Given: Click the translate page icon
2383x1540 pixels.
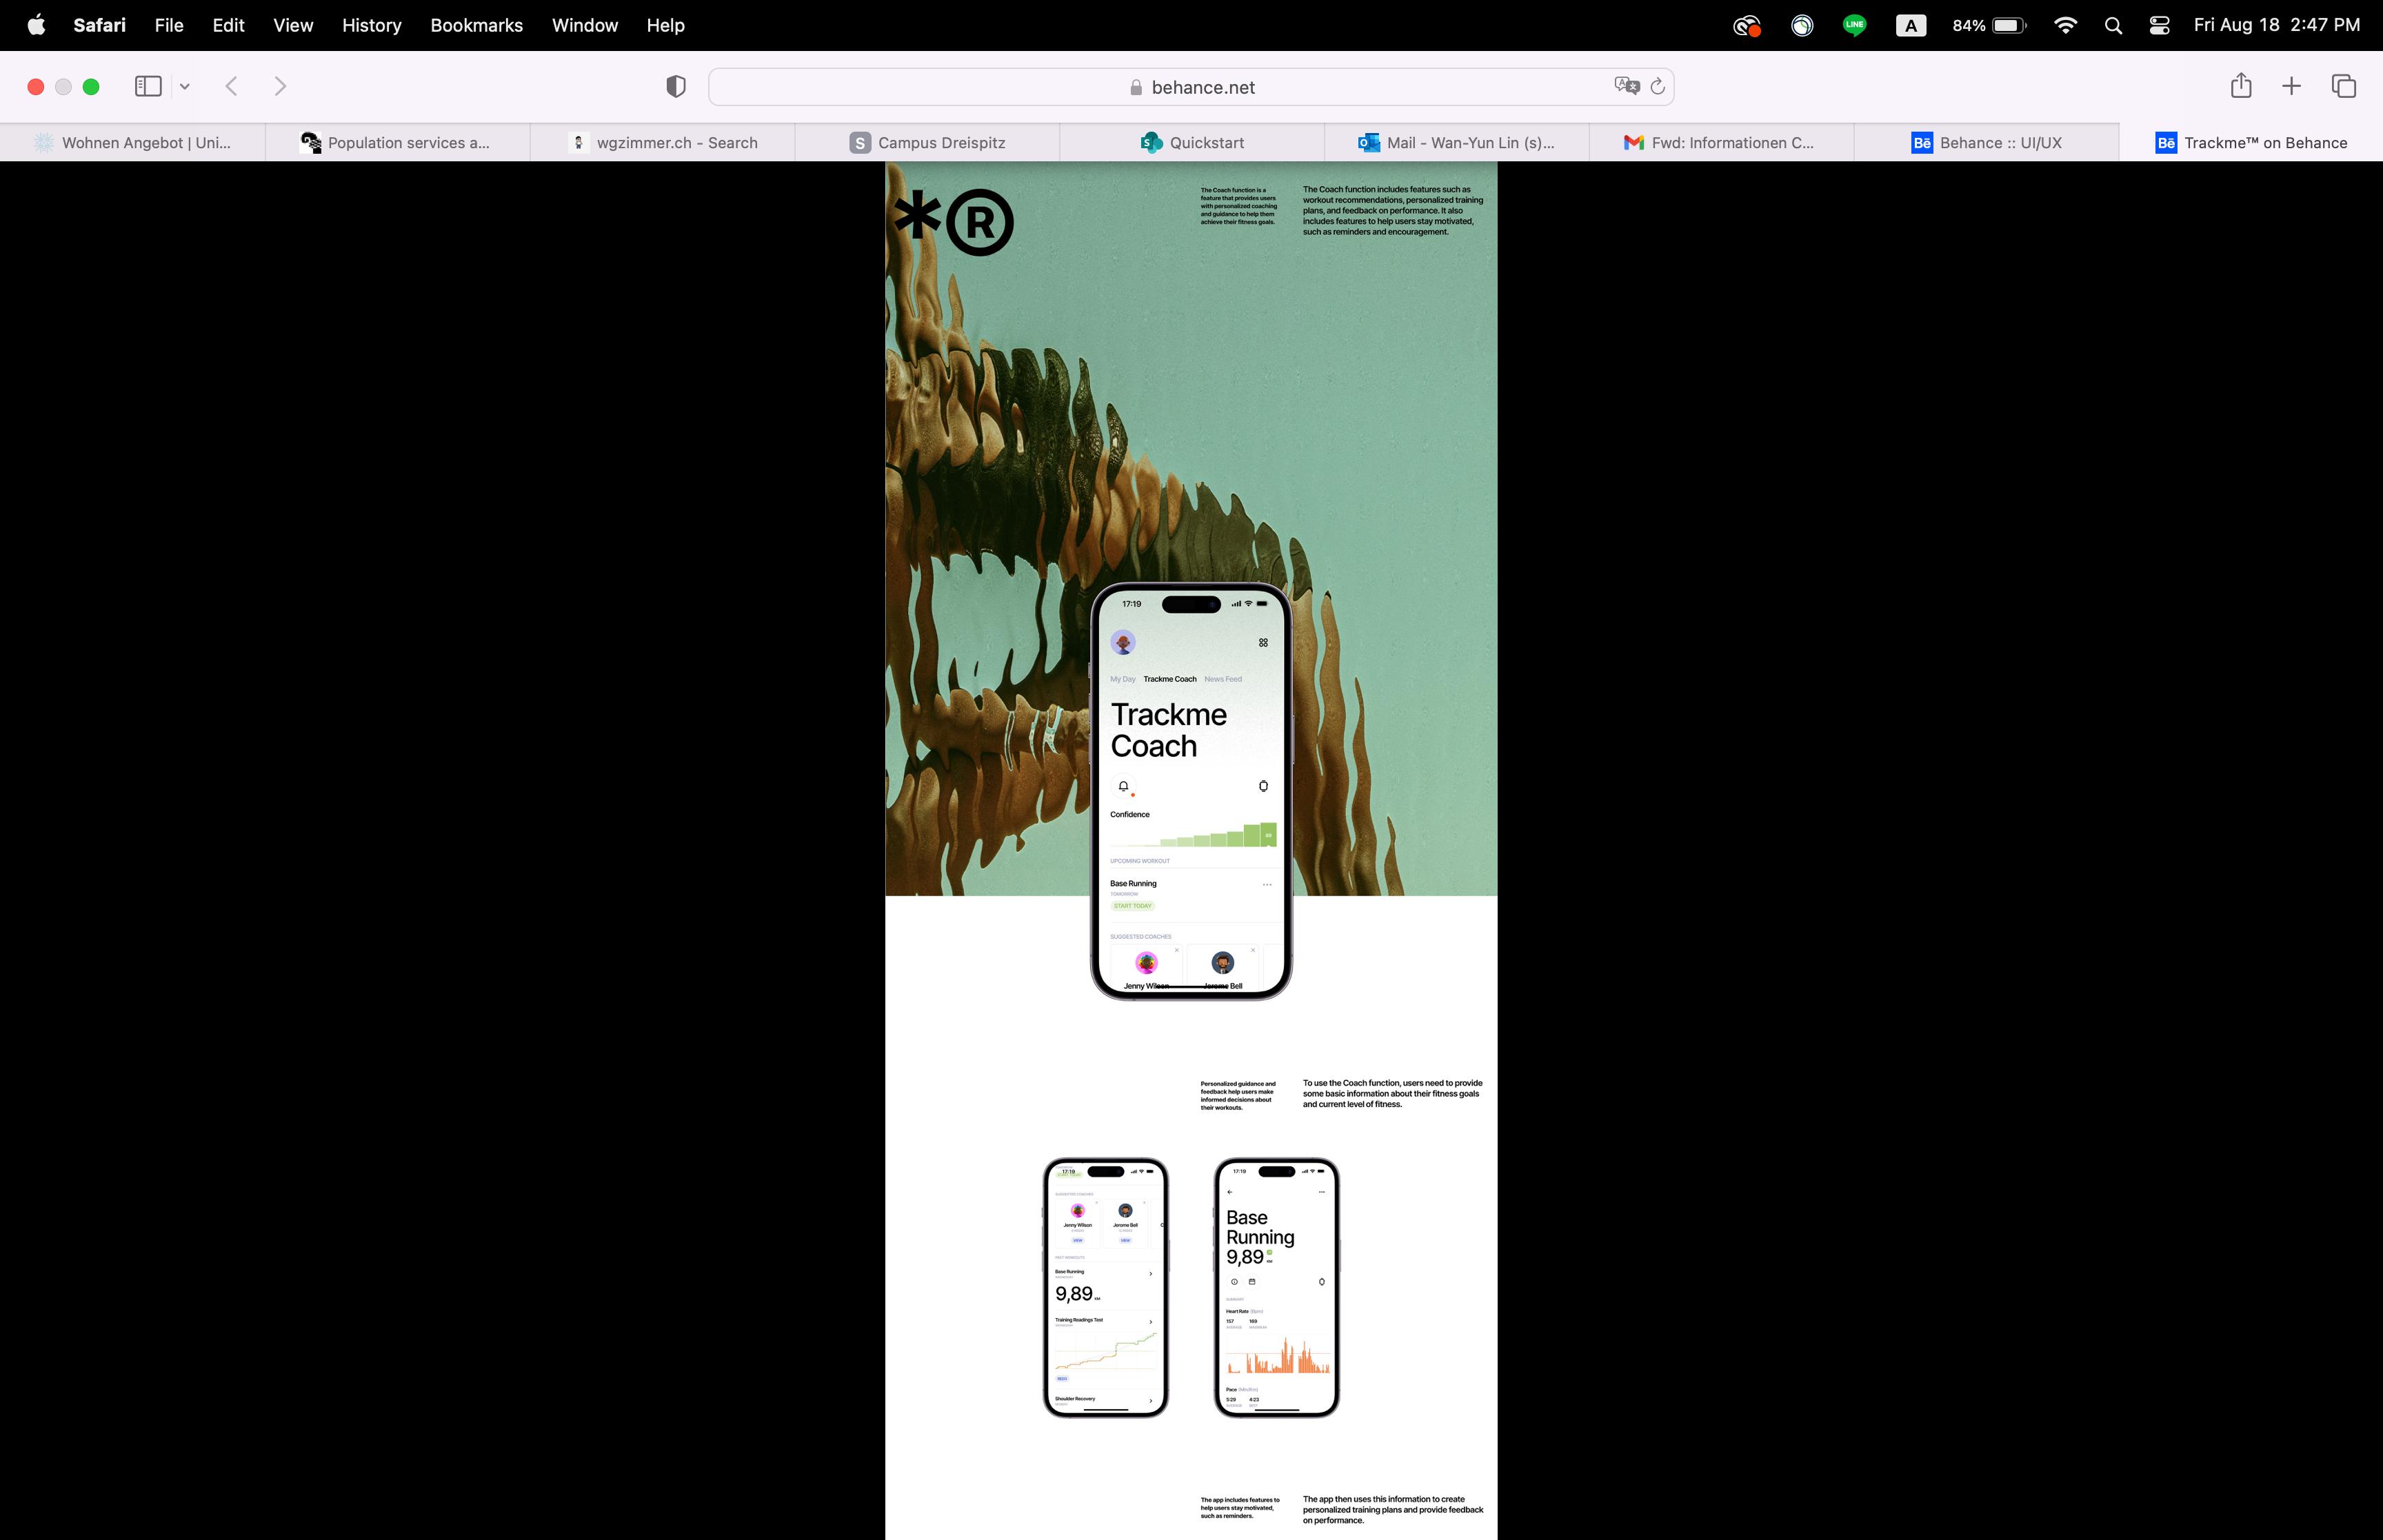Looking at the screenshot, I should click(x=1626, y=86).
